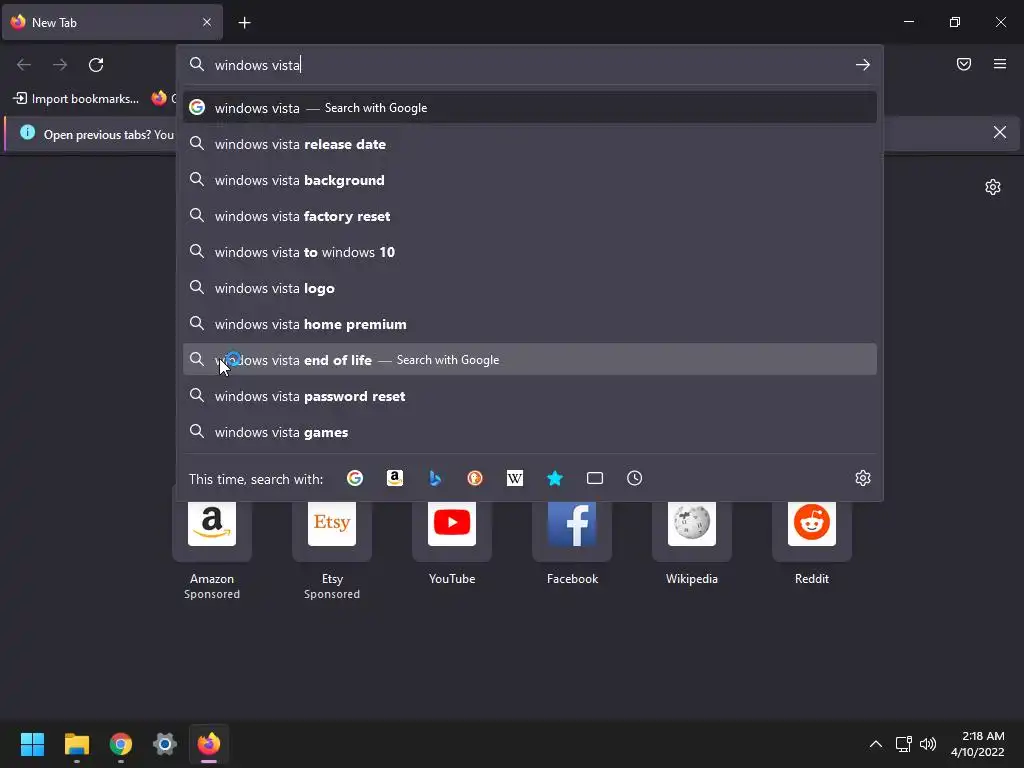
Task: Search this time with Google icon
Action: (355, 478)
